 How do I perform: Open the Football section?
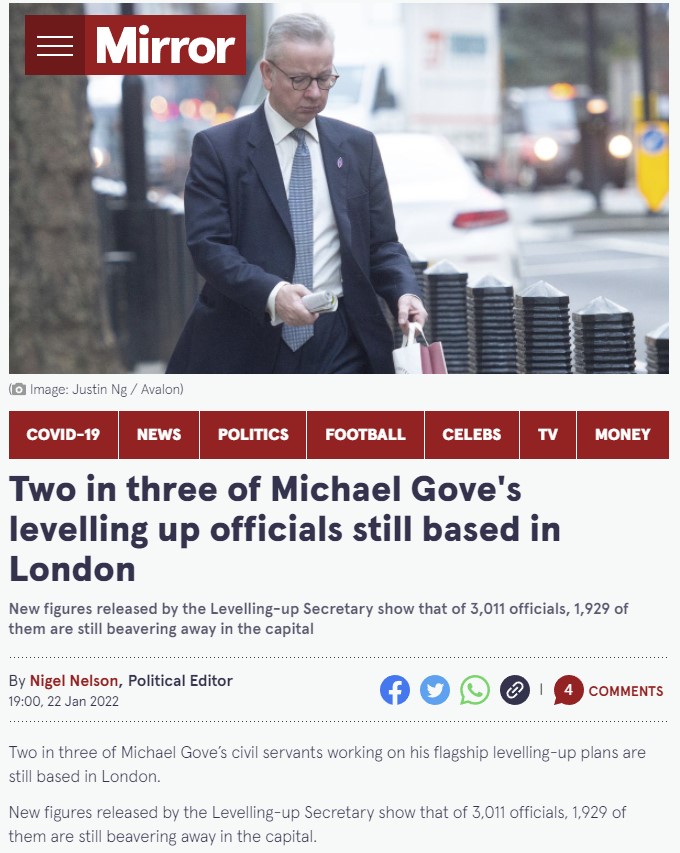(x=366, y=435)
